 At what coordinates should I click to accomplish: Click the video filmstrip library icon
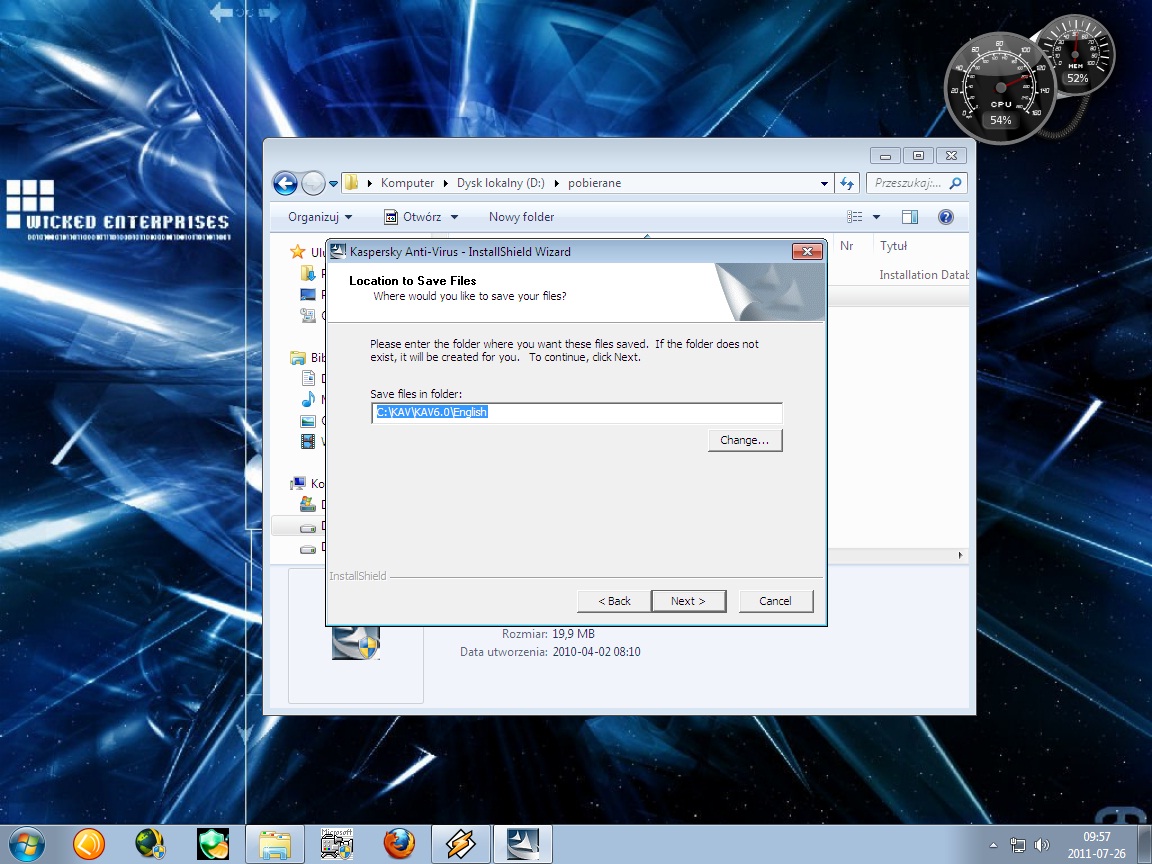click(x=309, y=442)
